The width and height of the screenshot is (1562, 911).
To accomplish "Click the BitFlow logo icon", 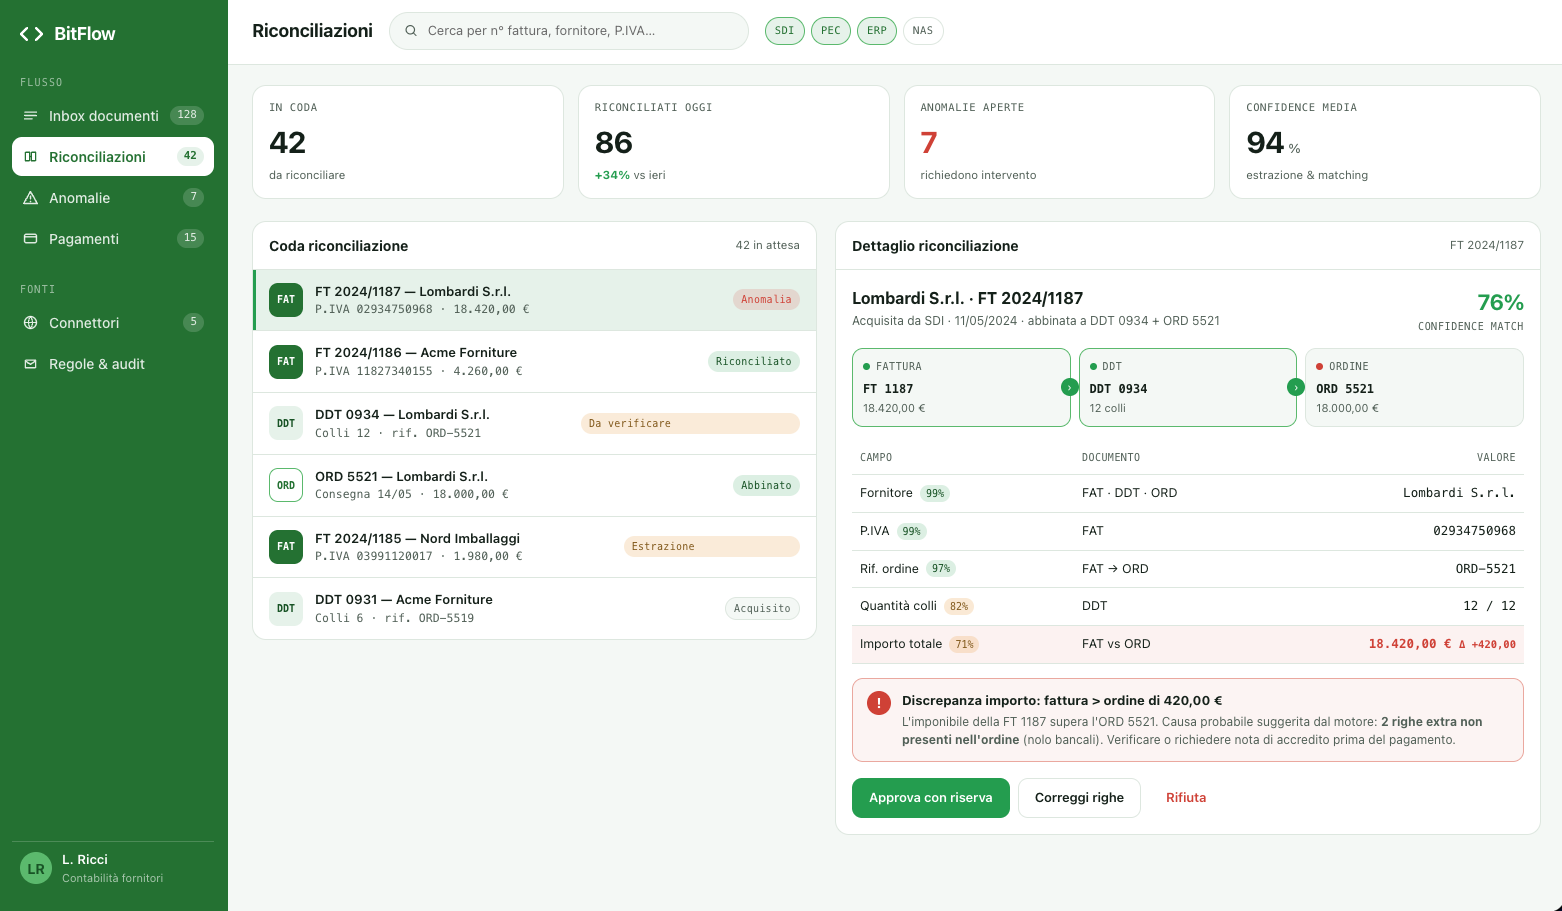I will (x=31, y=34).
